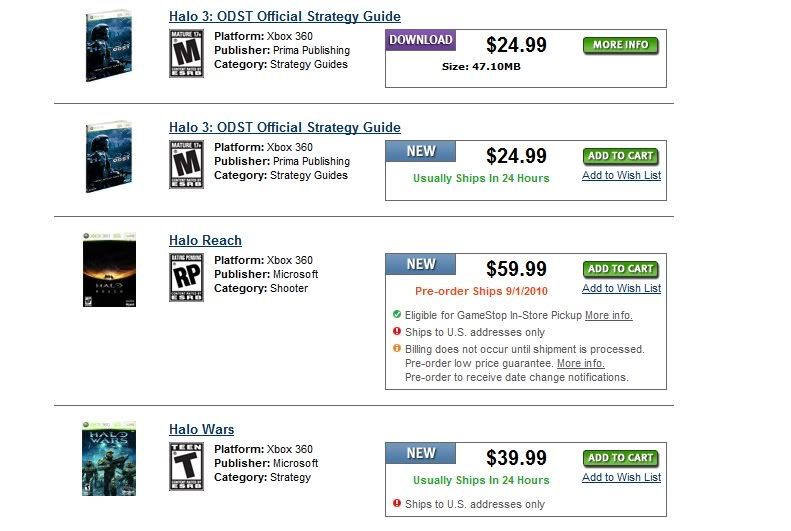Image resolution: width=791 pixels, height=531 pixels.
Task: Click the purple DOWNLOAD badge
Action: click(x=420, y=40)
